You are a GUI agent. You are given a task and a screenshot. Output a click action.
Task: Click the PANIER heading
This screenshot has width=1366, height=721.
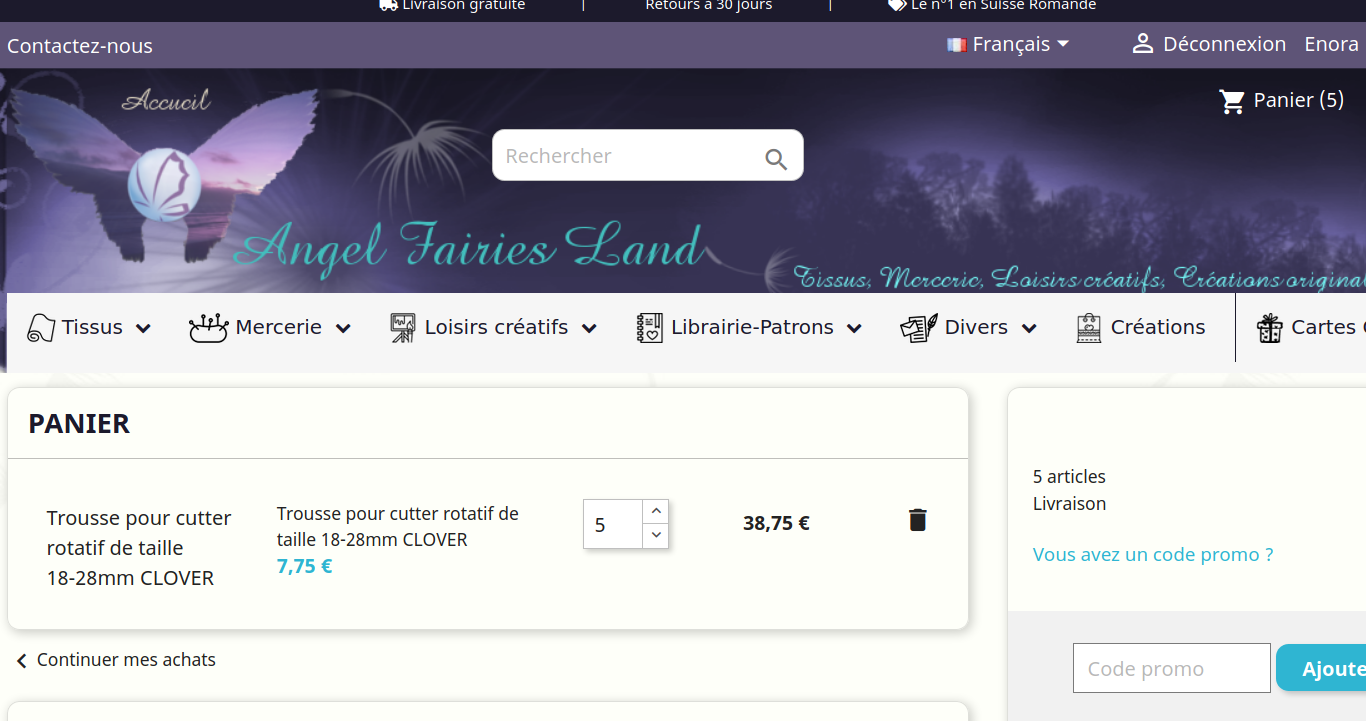point(79,423)
